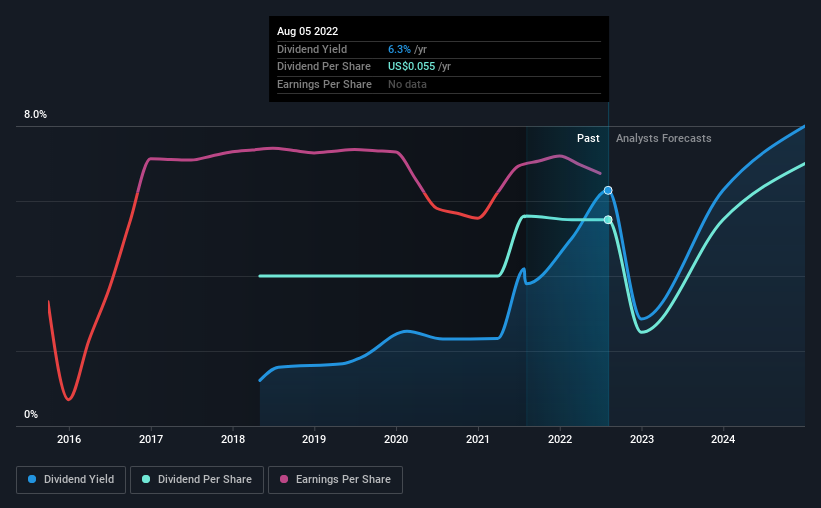
Task: Select the 2016 tick on the x-axis
Action: tap(69, 439)
